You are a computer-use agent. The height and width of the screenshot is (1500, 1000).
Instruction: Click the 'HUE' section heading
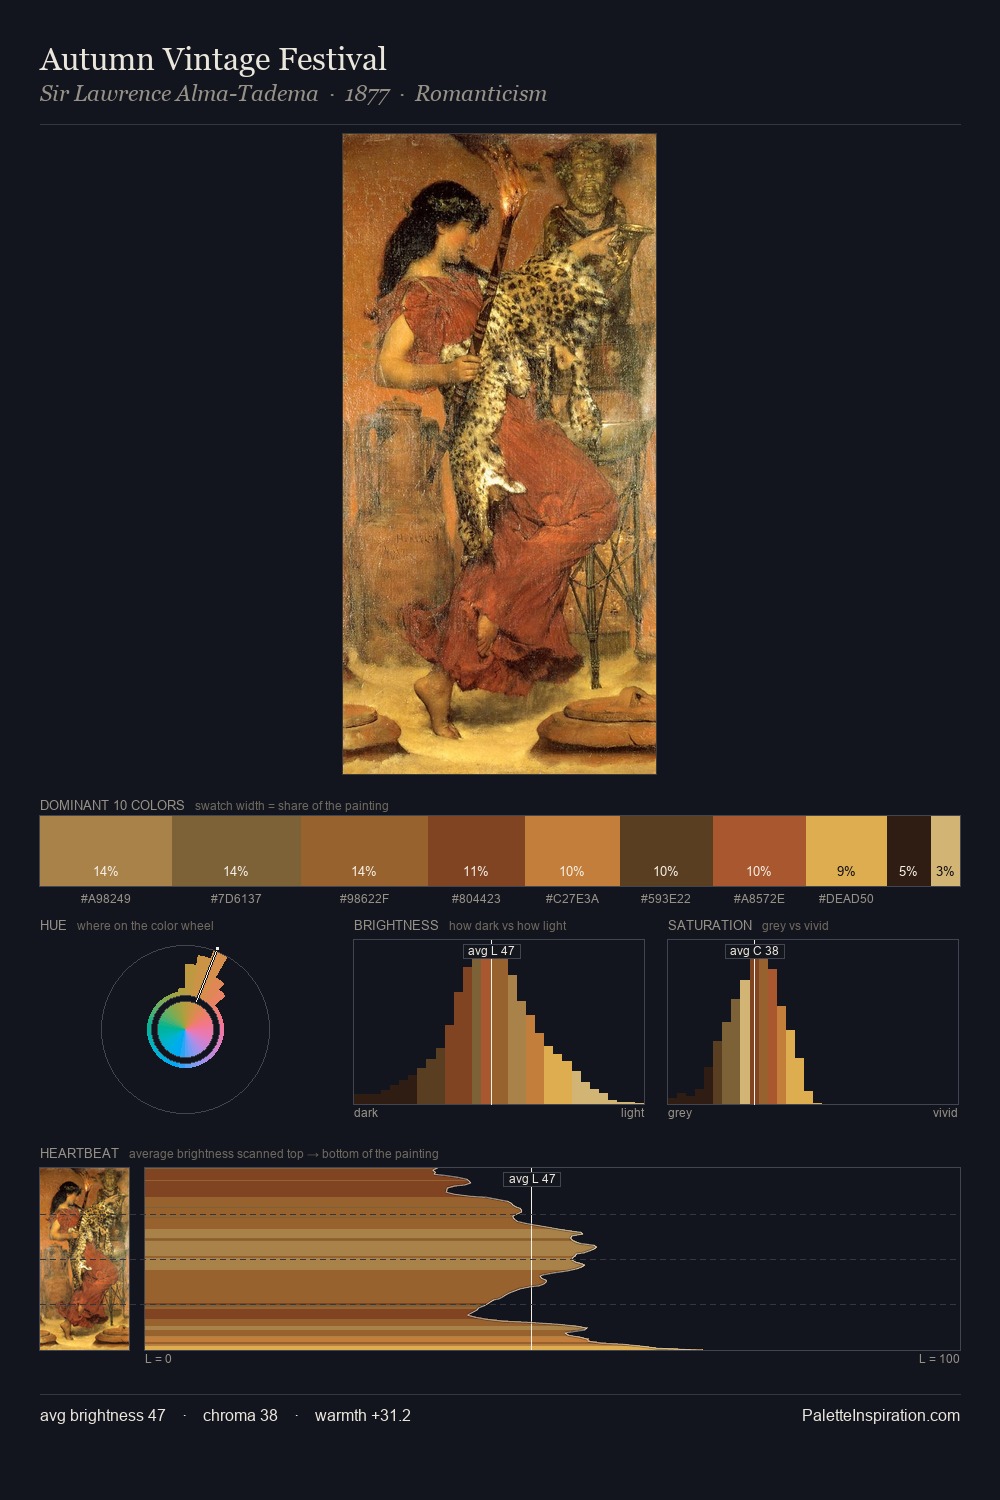[53, 925]
